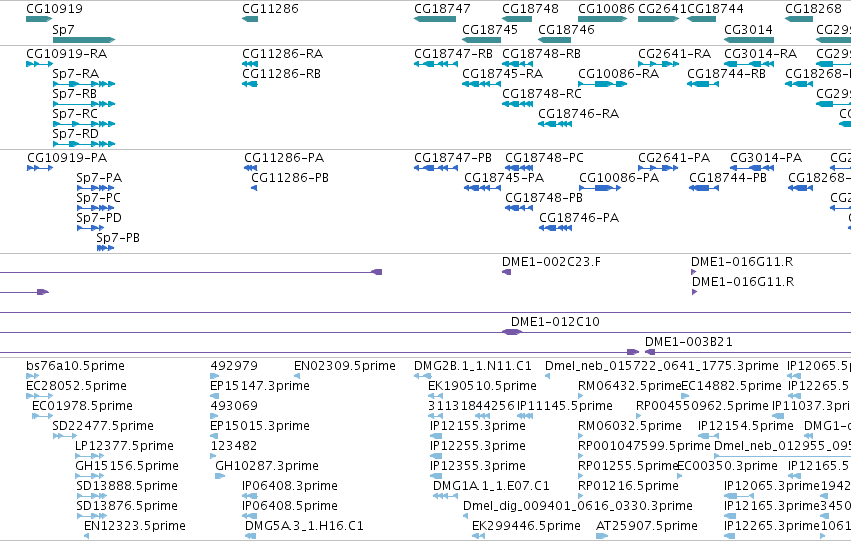Select protein label Sp7-PB
Image resolution: width=851 pixels, height=541 pixels.
click(118, 238)
